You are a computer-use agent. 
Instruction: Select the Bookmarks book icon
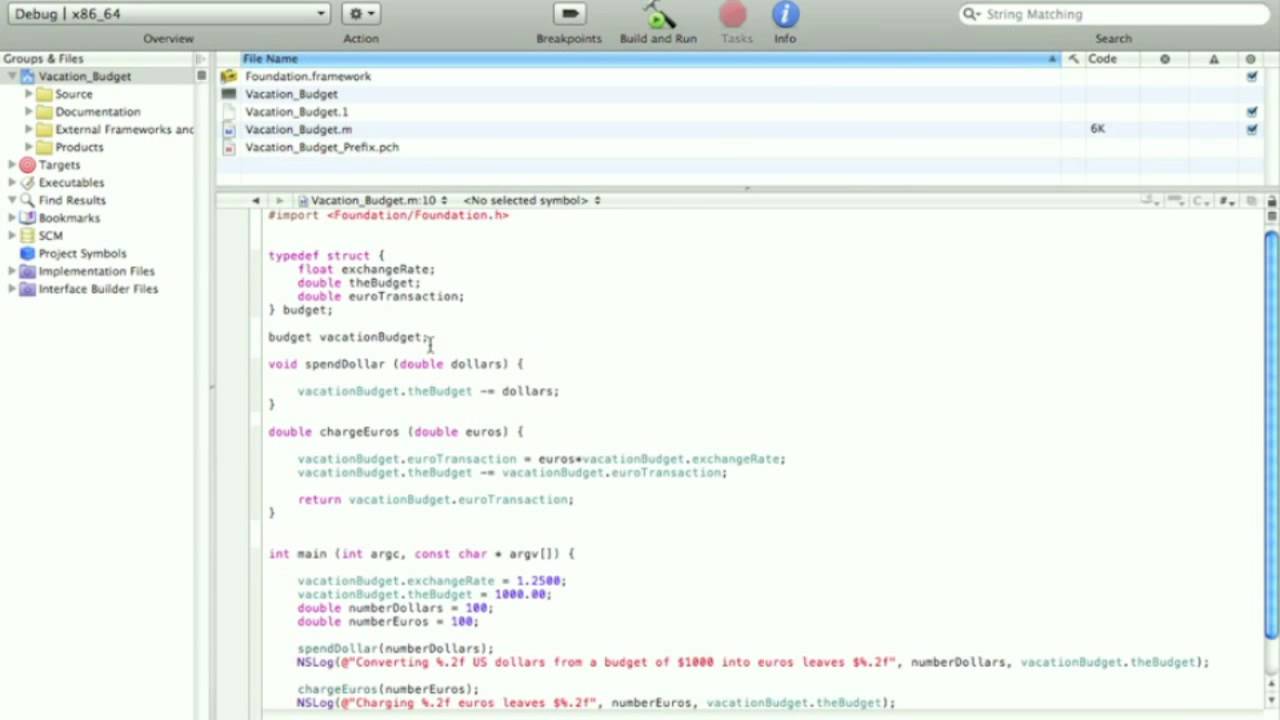(x=27, y=218)
